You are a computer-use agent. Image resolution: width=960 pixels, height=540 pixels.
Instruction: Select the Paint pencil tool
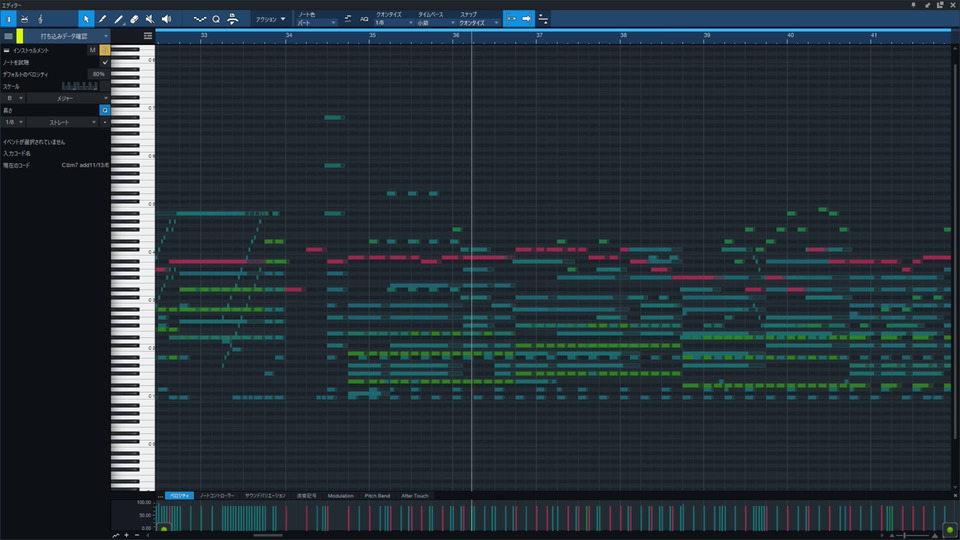tap(102, 19)
